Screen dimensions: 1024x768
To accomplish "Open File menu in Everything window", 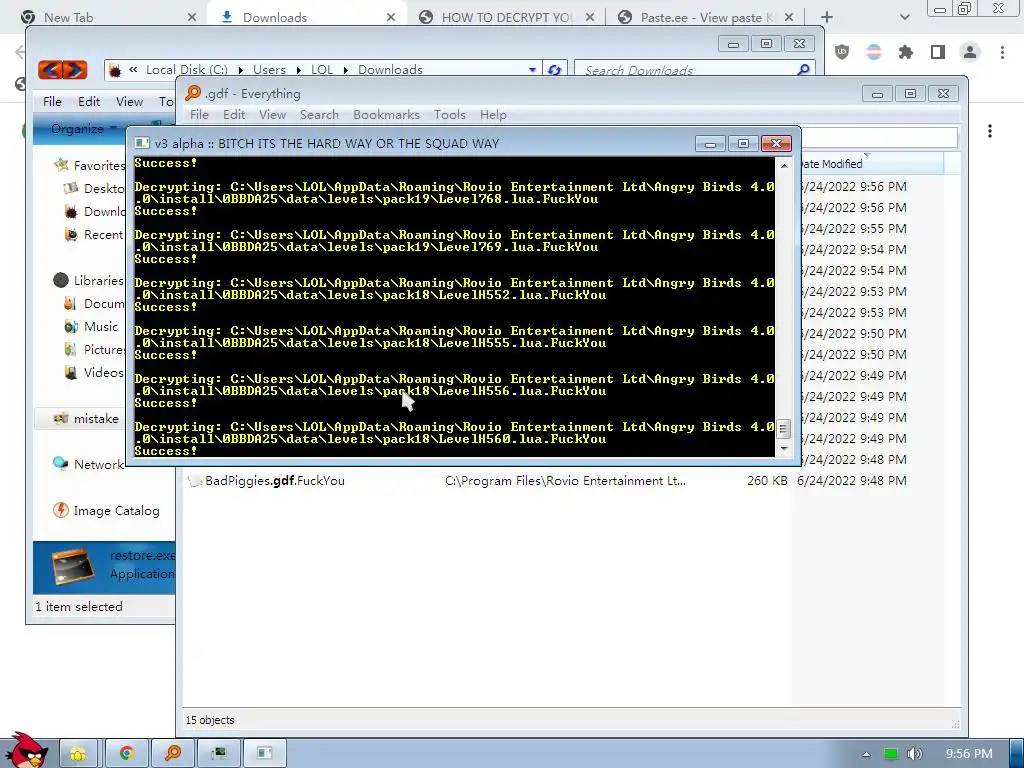I will [199, 115].
